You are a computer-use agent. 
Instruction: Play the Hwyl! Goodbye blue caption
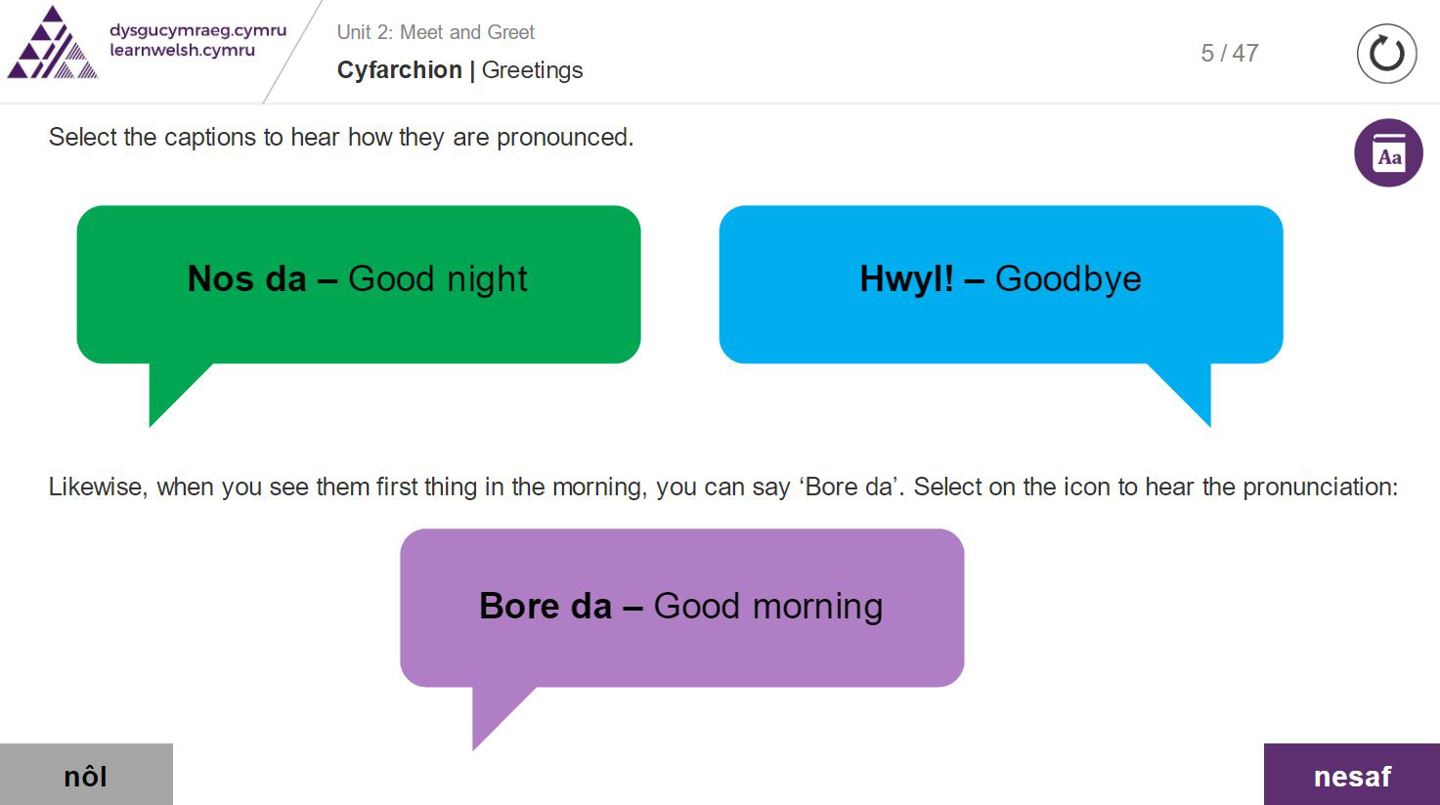(x=1000, y=284)
